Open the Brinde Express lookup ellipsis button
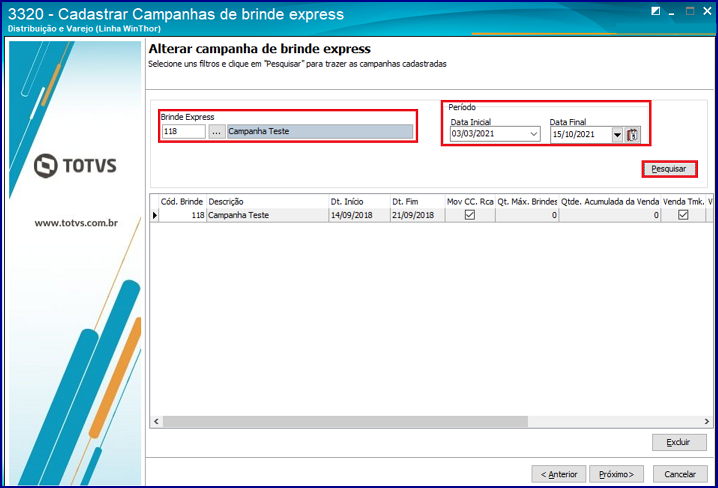The width and height of the screenshot is (718, 488). (x=217, y=131)
